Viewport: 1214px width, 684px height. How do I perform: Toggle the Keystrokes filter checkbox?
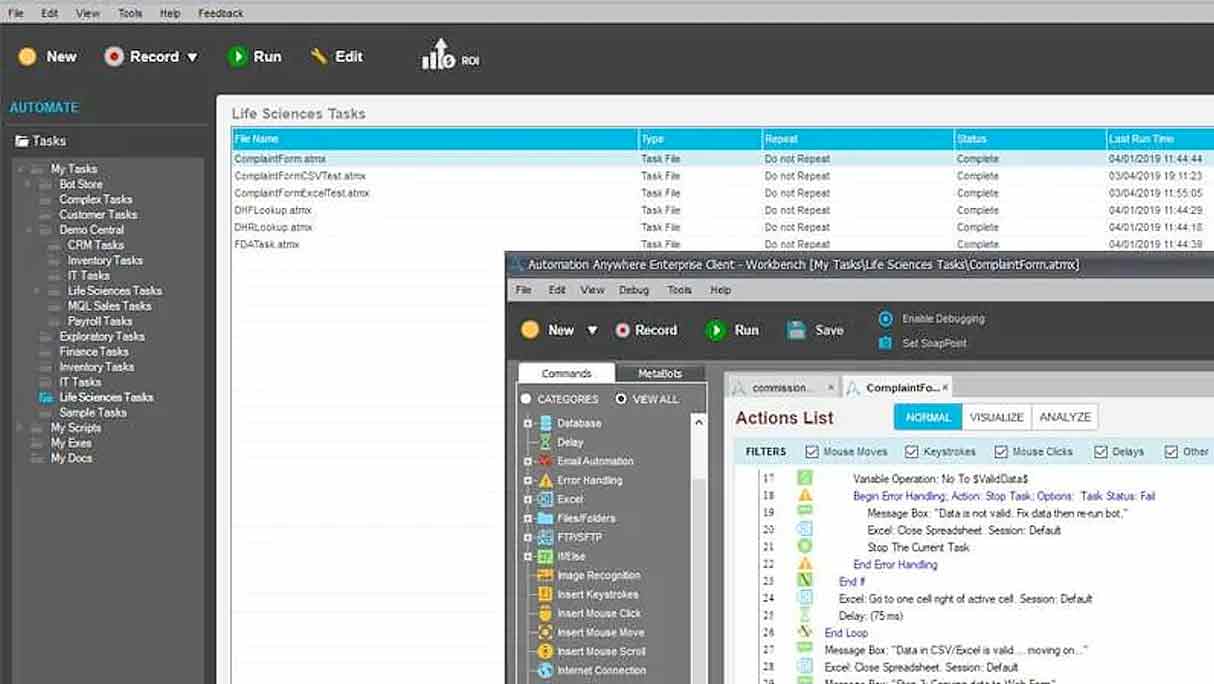click(911, 452)
